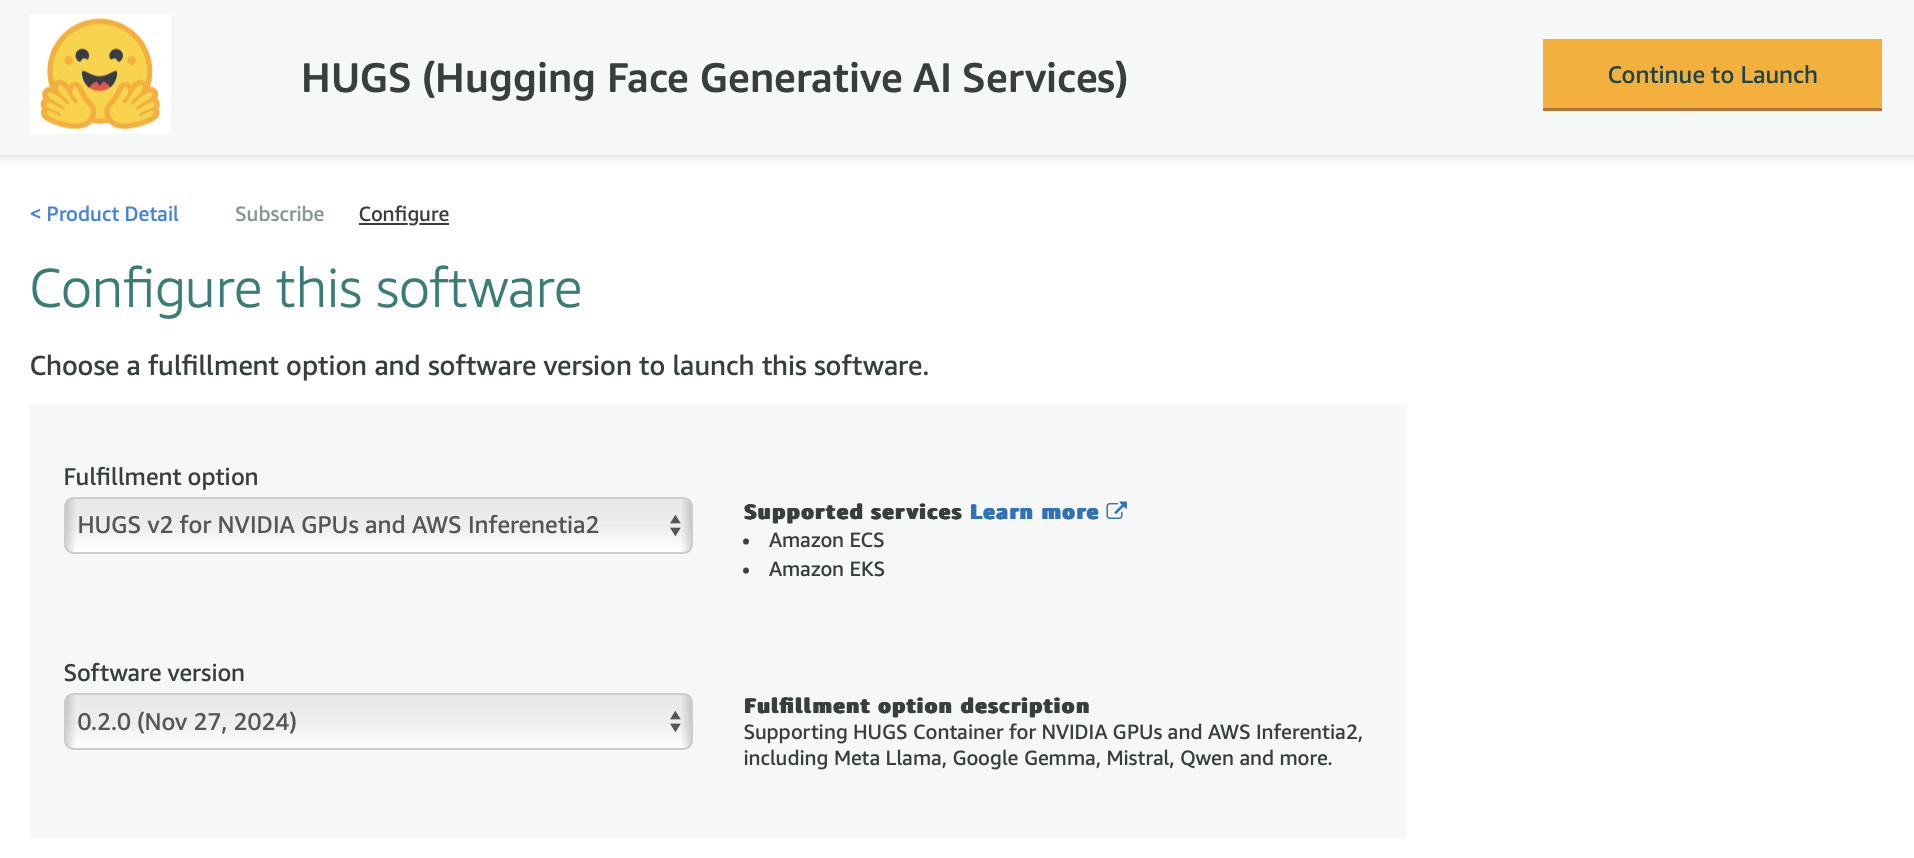Screen dimensions: 1914x858
Task: Click the Supported services heading
Action: point(852,512)
